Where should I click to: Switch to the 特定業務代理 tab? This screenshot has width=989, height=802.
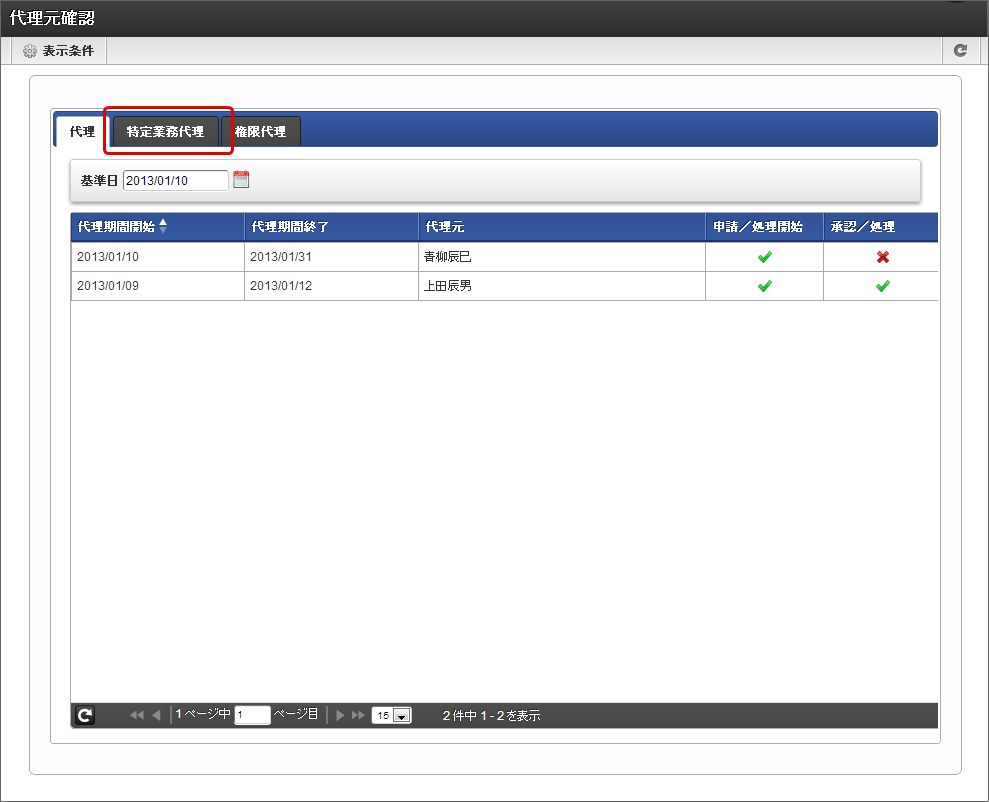pyautogui.click(x=165, y=132)
